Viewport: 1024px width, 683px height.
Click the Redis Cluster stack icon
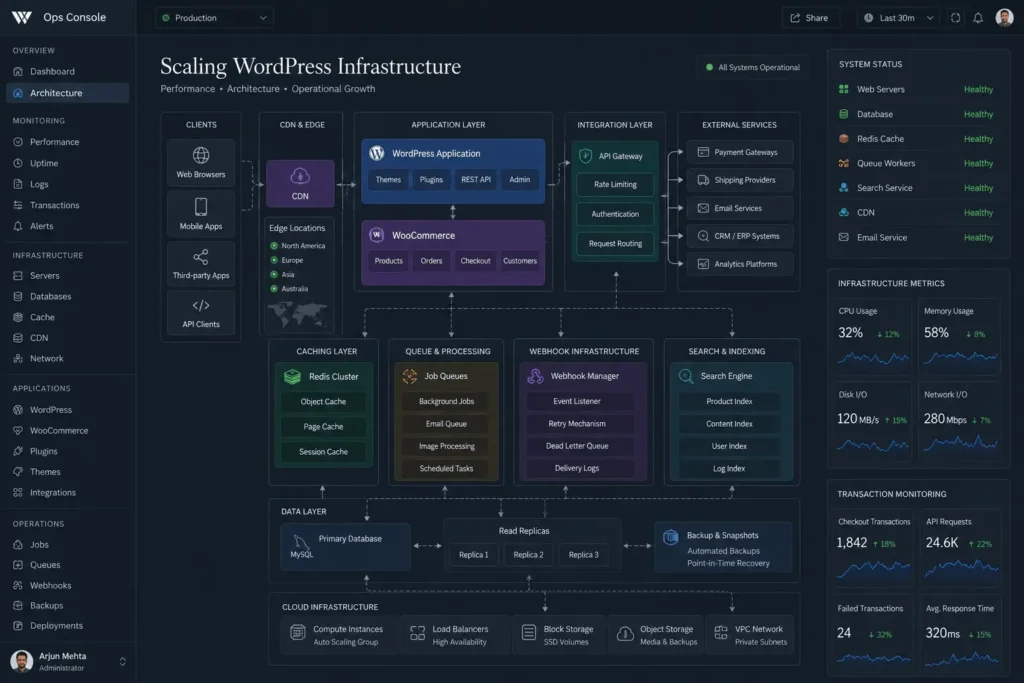(293, 376)
